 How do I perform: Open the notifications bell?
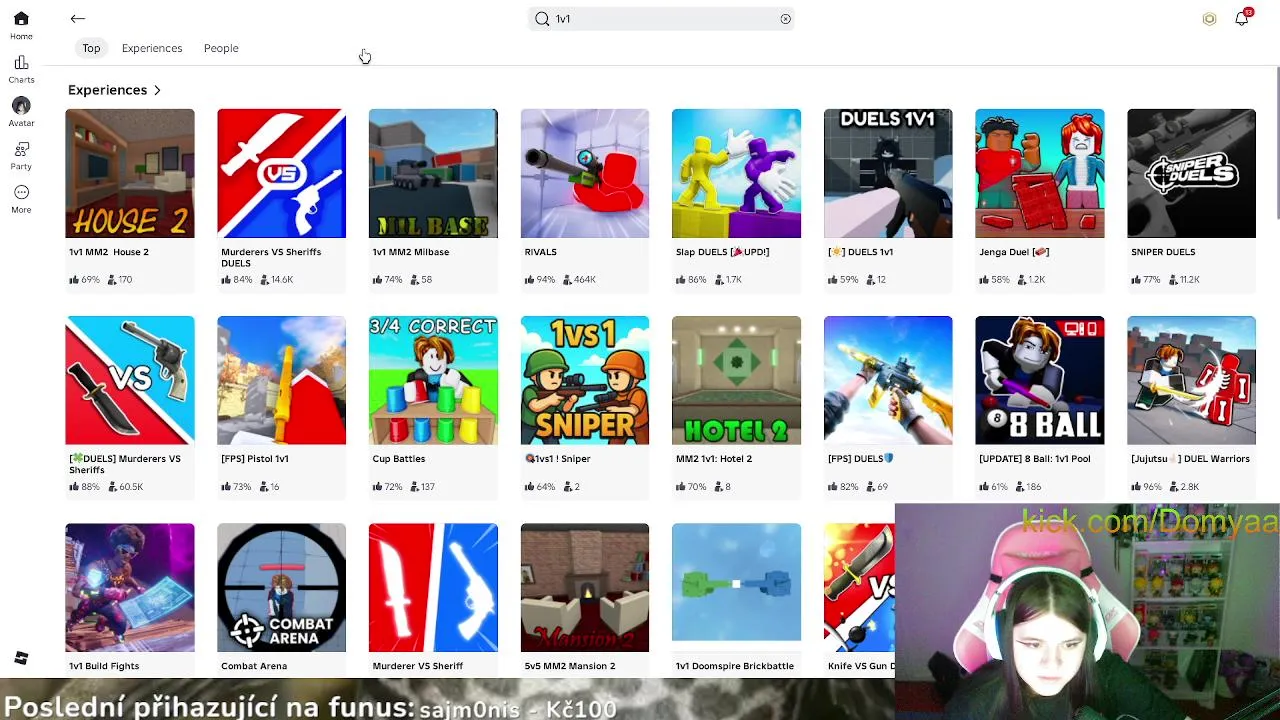tap(1242, 18)
